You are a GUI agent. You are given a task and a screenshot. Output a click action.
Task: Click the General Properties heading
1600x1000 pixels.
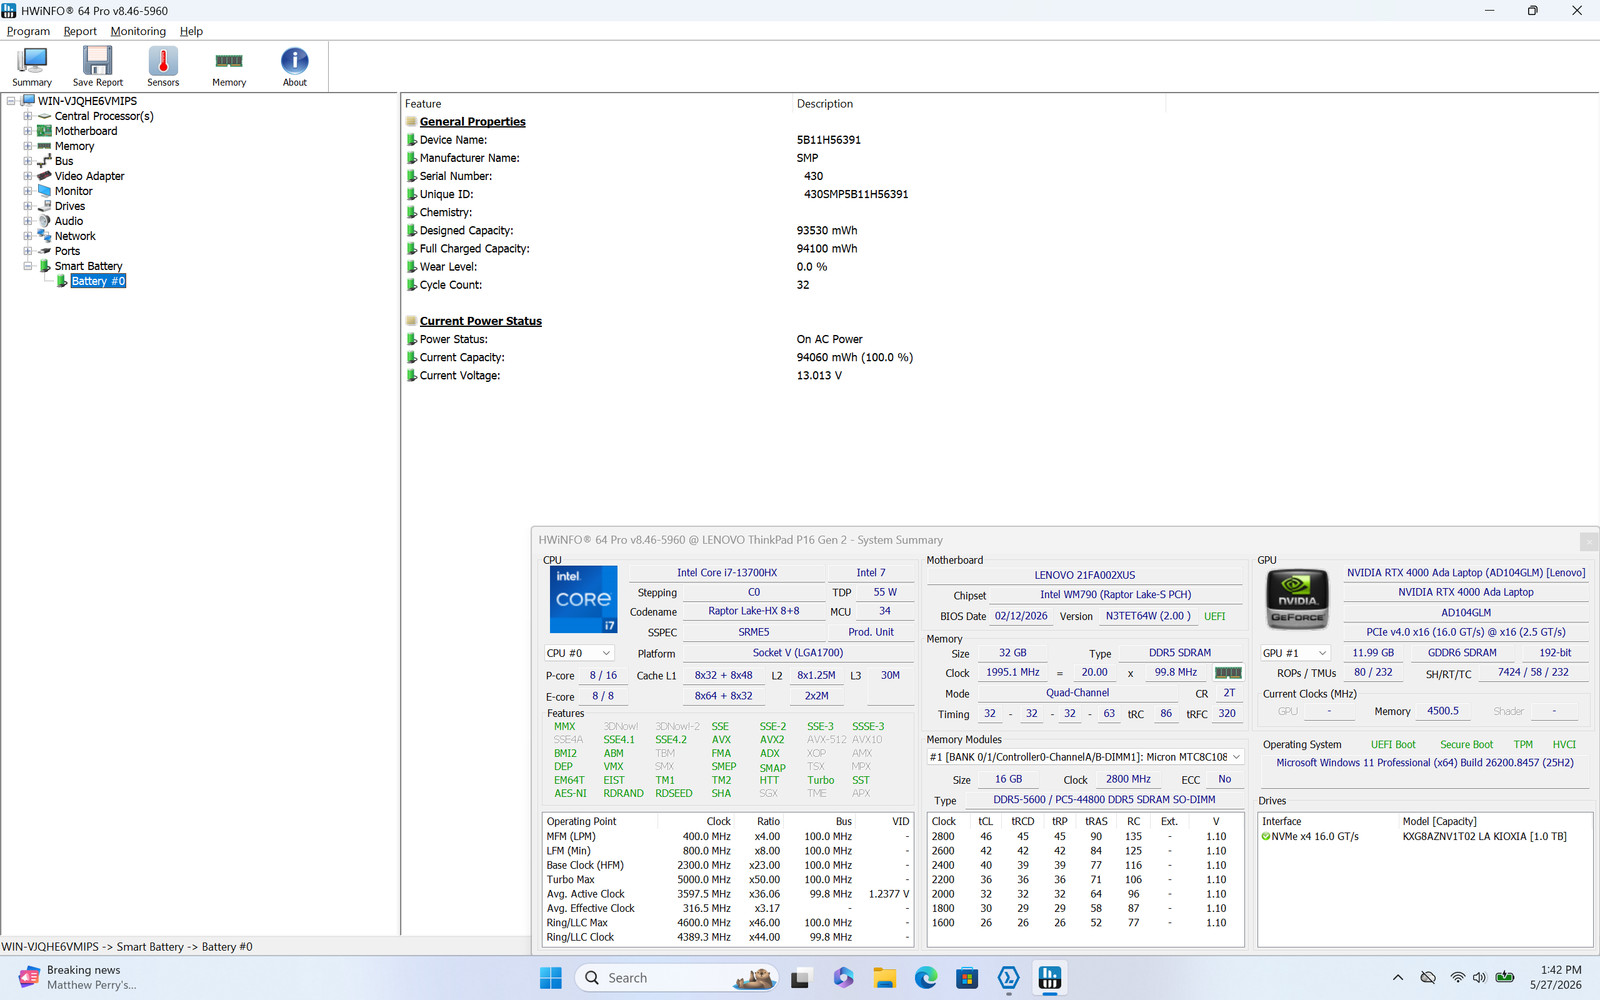[x=472, y=122]
